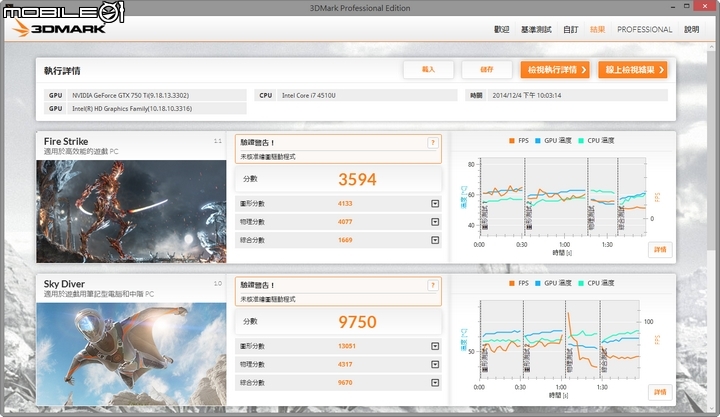Click the Sky Diver preview thumbnail
The width and height of the screenshot is (720, 417).
coord(131,354)
